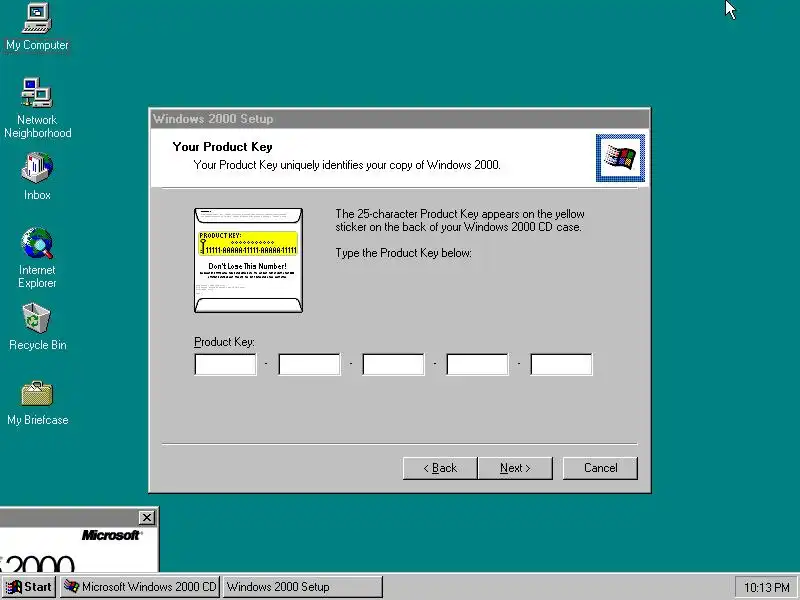Screen dimensions: 800x600
Task: Click the Microsoft logo in splash window
Action: (112, 535)
